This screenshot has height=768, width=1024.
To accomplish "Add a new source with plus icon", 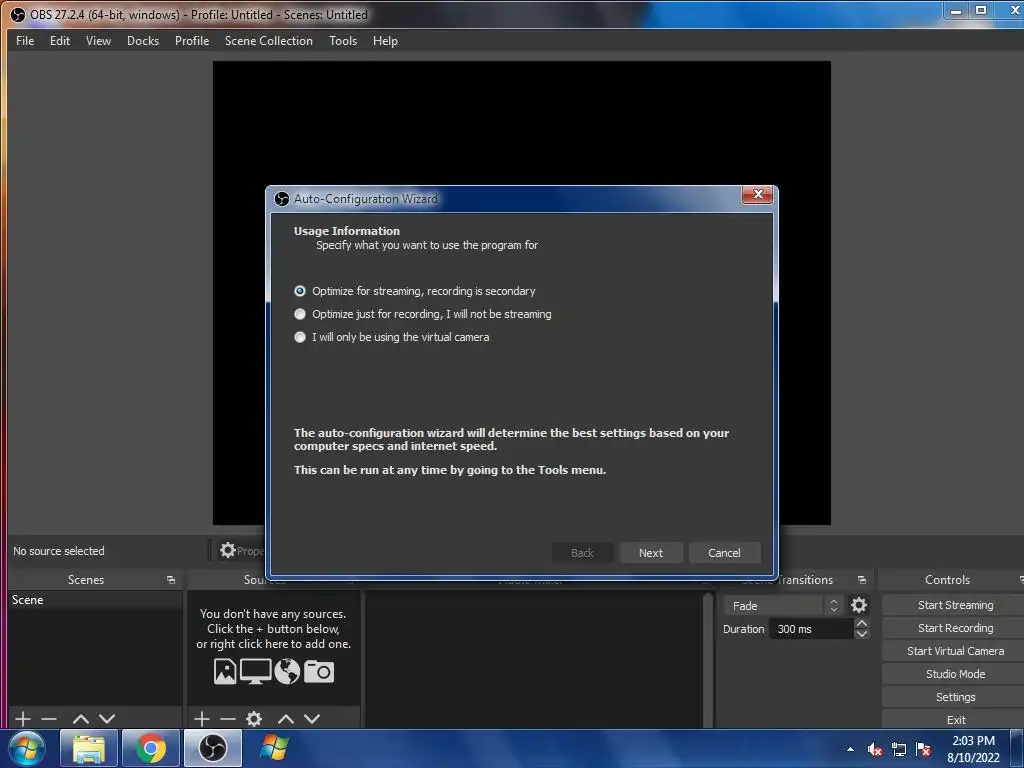I will pos(202,718).
